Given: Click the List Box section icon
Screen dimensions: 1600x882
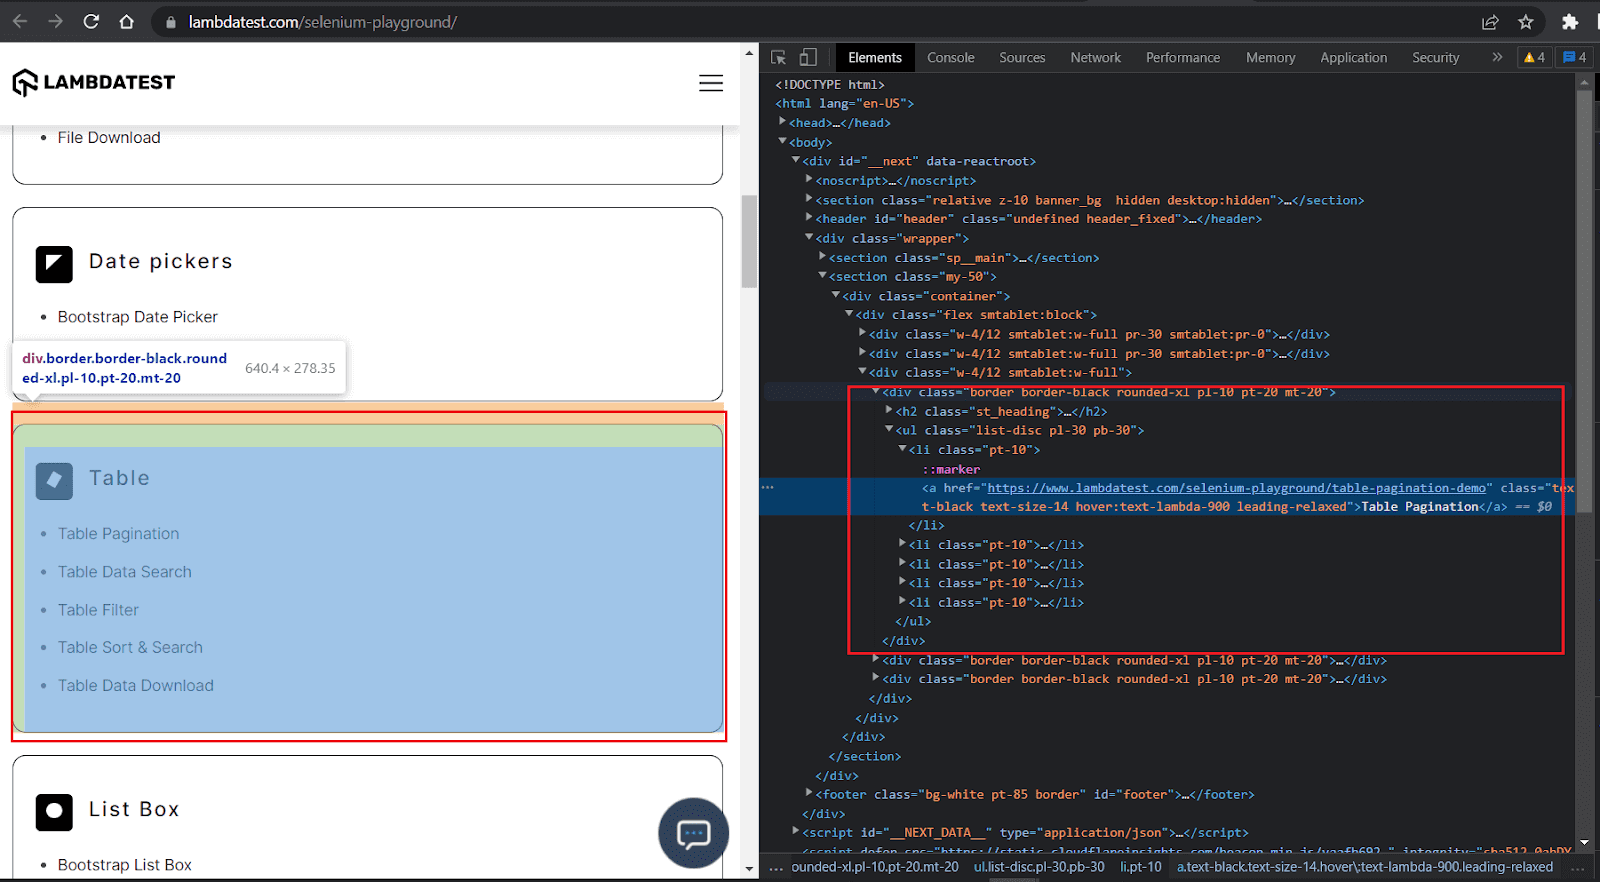Looking at the screenshot, I should [x=54, y=812].
